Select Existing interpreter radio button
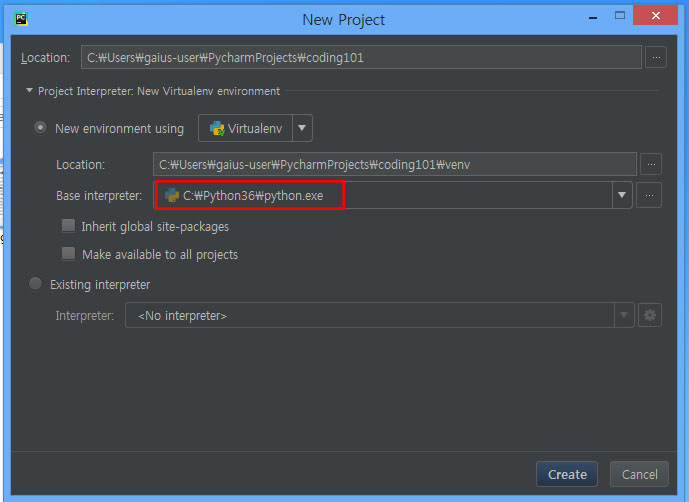Viewport: 689px width, 502px height. pyautogui.click(x=36, y=285)
